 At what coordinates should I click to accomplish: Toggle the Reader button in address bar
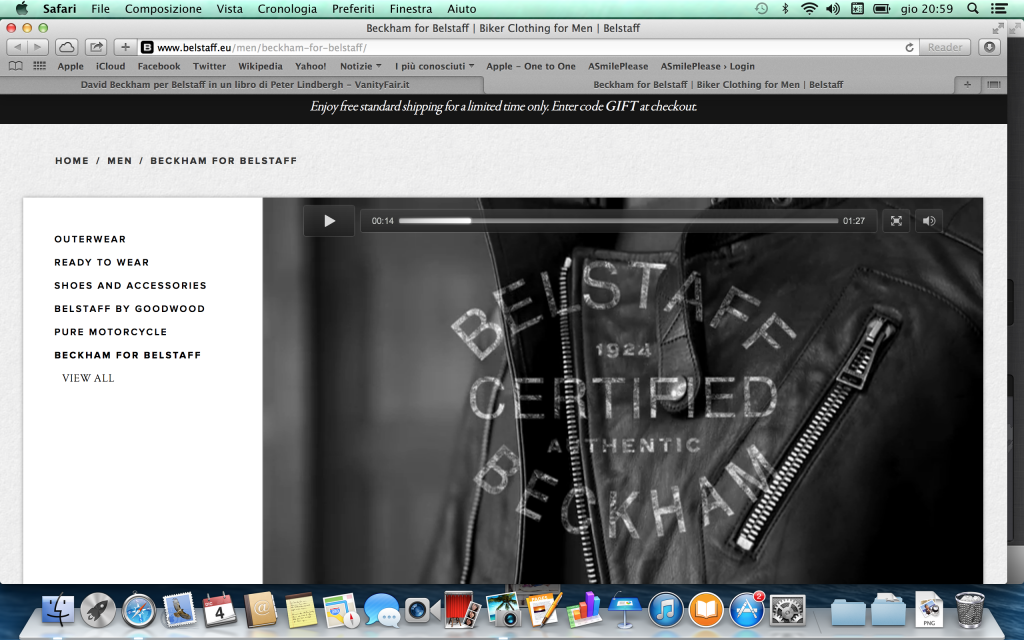pos(945,47)
